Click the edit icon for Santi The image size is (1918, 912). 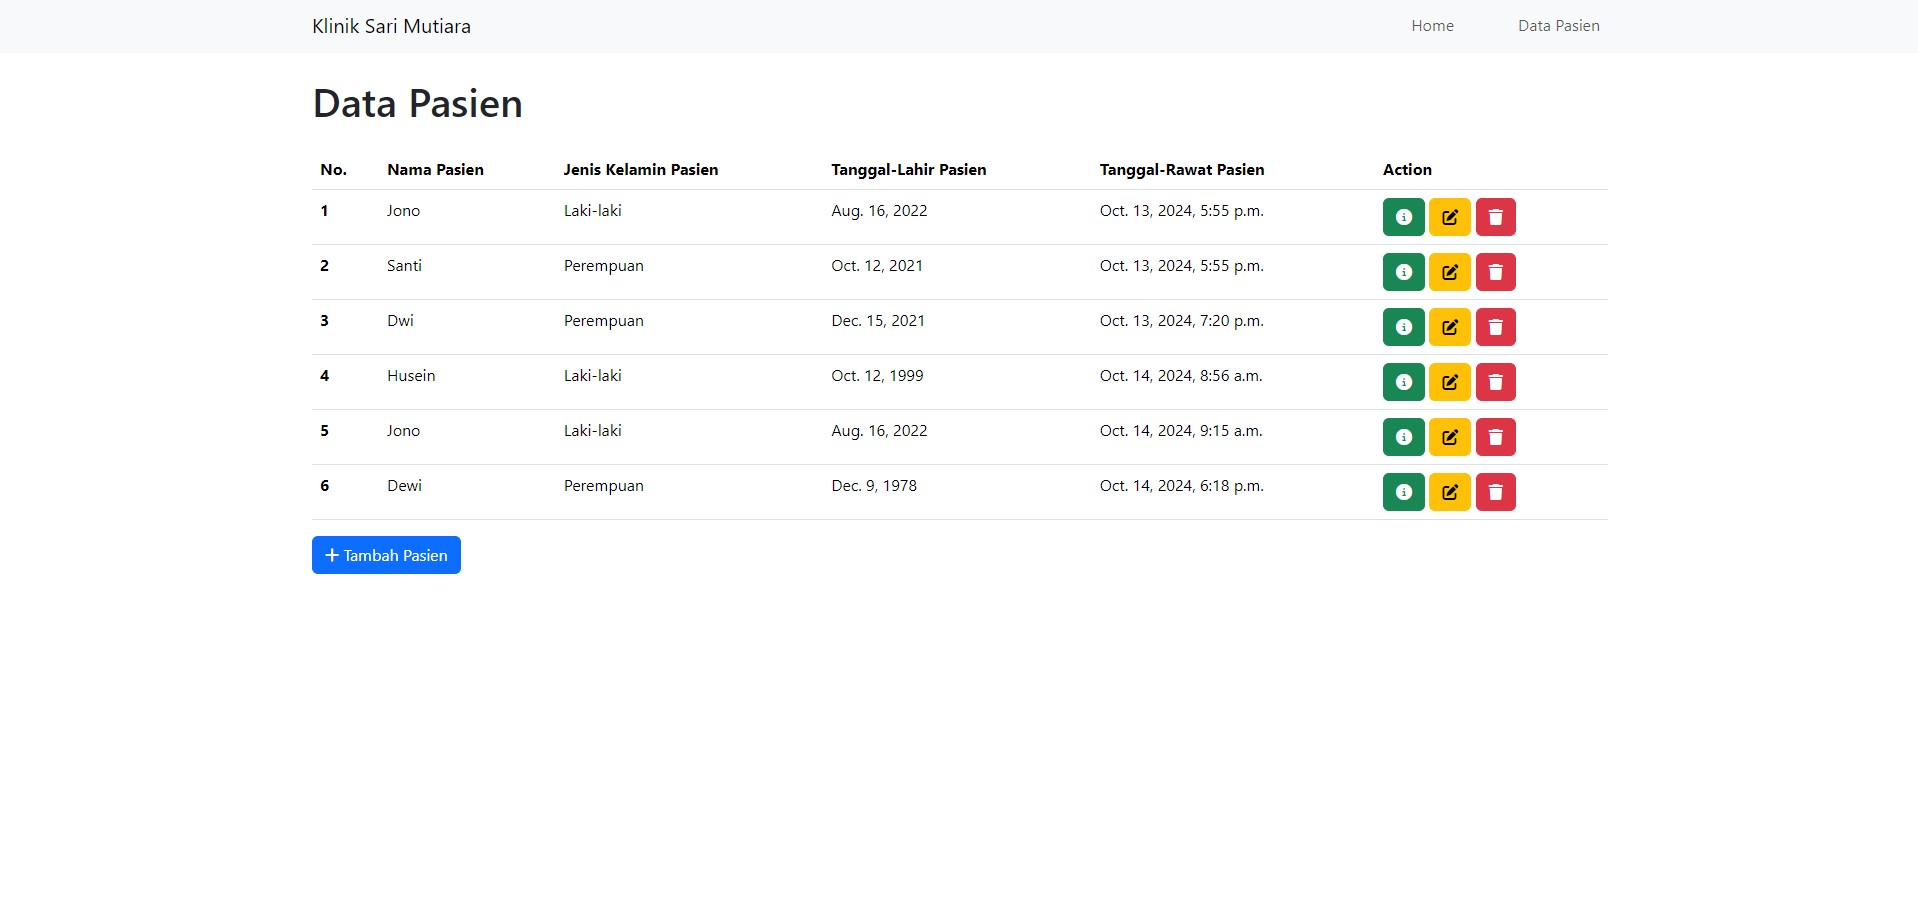[1449, 271]
